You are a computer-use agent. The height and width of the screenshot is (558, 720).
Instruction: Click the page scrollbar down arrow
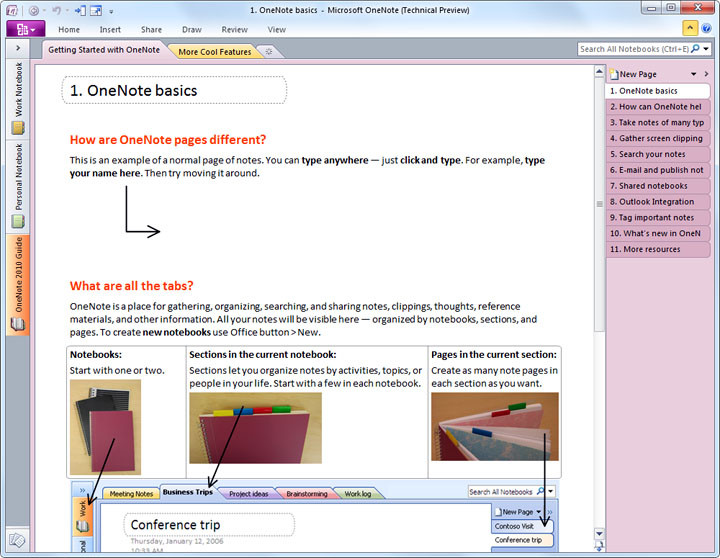pos(599,534)
